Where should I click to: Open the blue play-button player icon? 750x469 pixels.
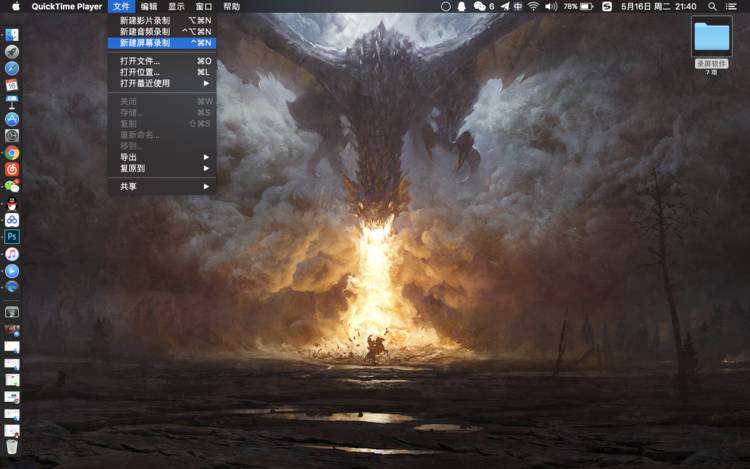pyautogui.click(x=12, y=271)
